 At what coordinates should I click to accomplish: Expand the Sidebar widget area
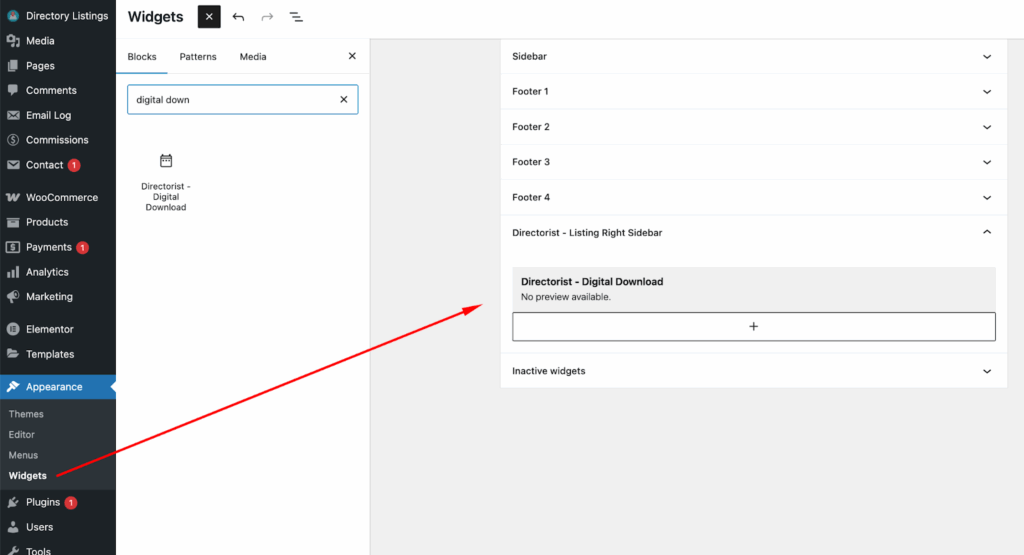tap(753, 57)
